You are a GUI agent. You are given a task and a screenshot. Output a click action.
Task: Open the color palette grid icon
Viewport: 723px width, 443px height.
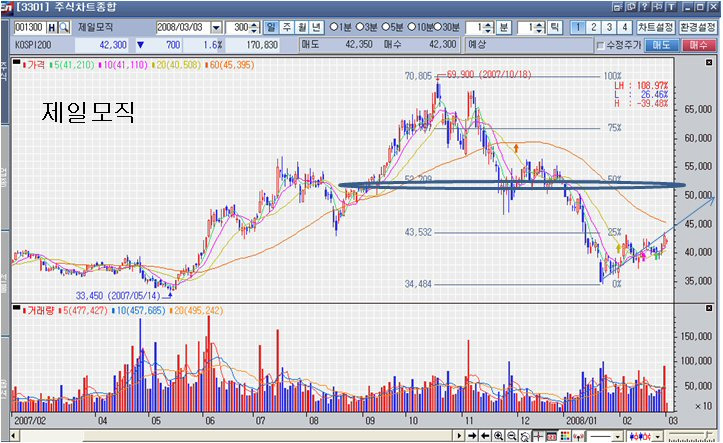565,436
